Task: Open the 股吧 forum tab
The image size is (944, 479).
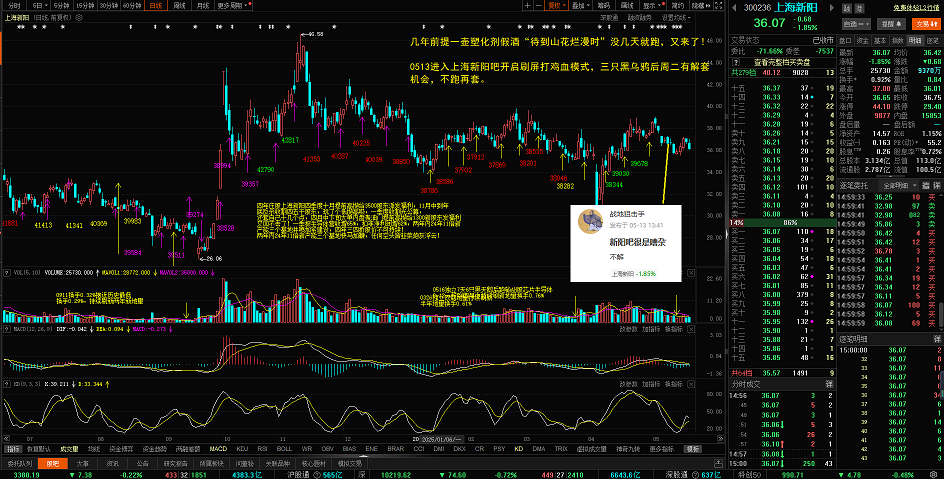Action: tap(52, 463)
